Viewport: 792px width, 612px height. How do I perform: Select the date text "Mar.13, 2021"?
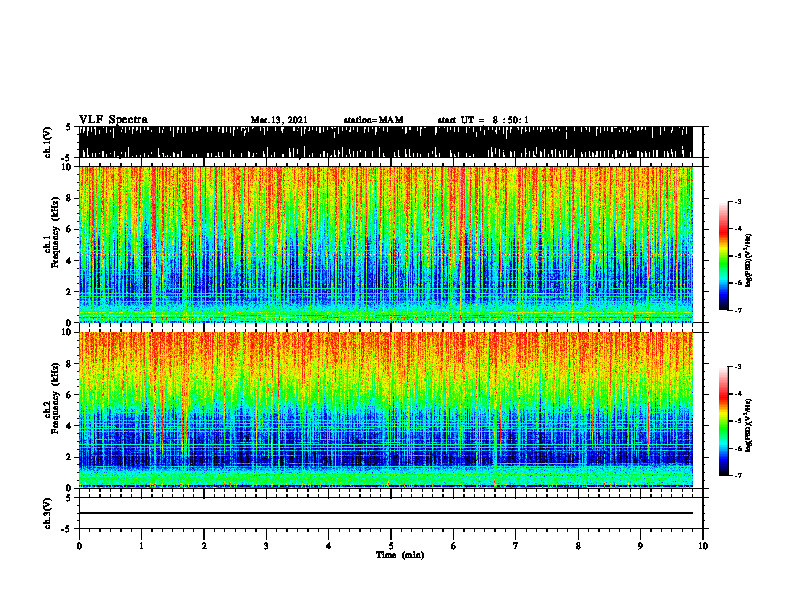279,120
